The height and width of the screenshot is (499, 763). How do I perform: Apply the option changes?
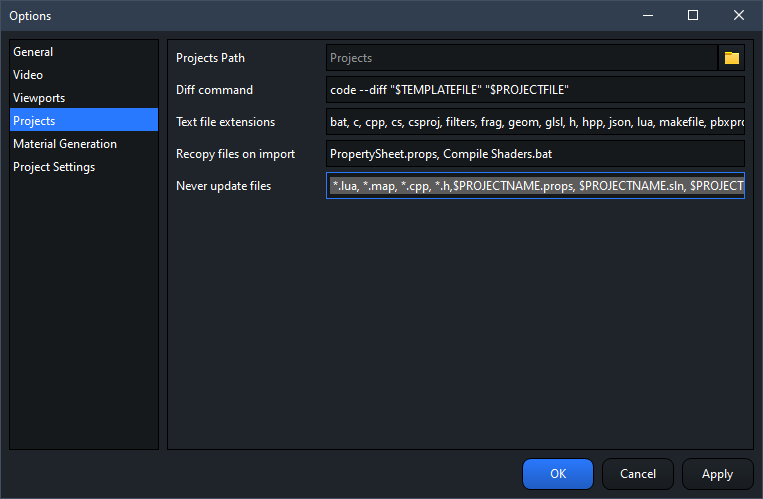click(x=717, y=474)
